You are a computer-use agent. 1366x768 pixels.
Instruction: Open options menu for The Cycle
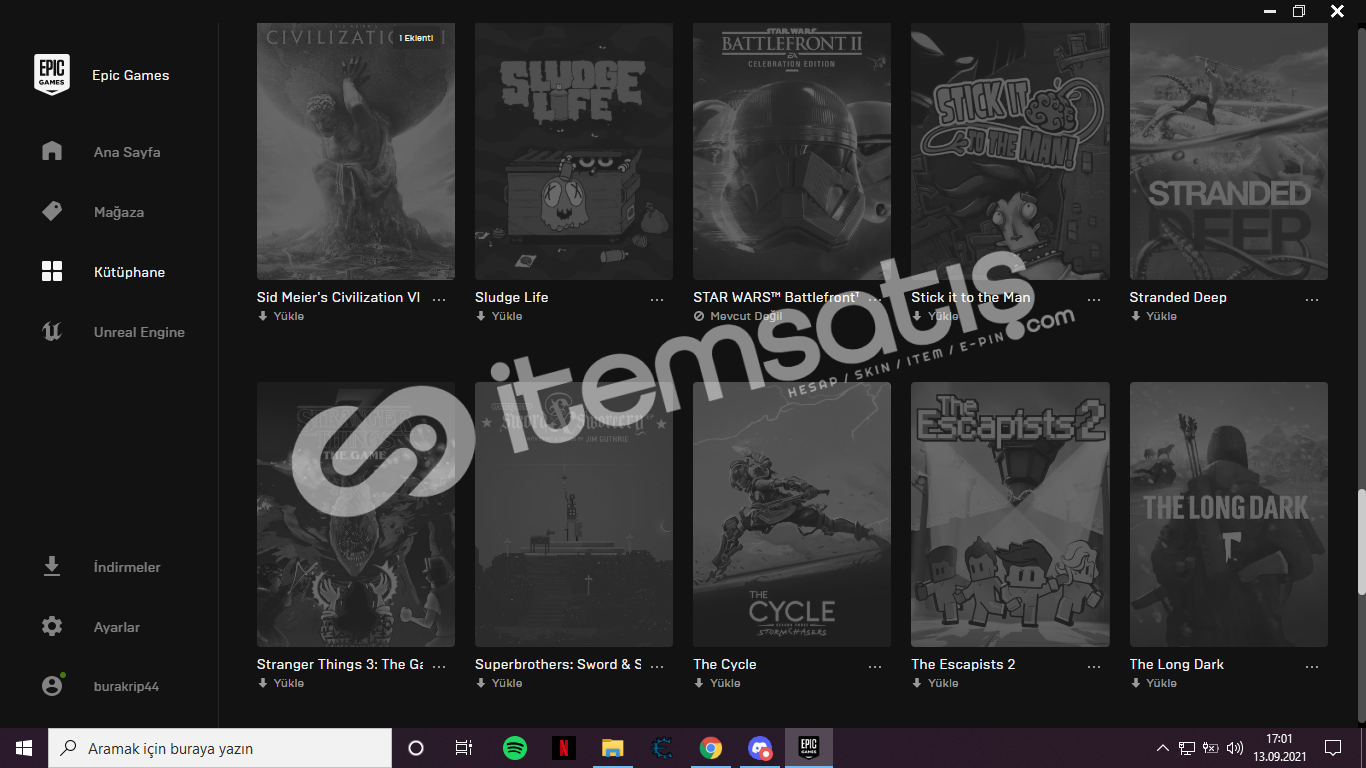pyautogui.click(x=875, y=666)
